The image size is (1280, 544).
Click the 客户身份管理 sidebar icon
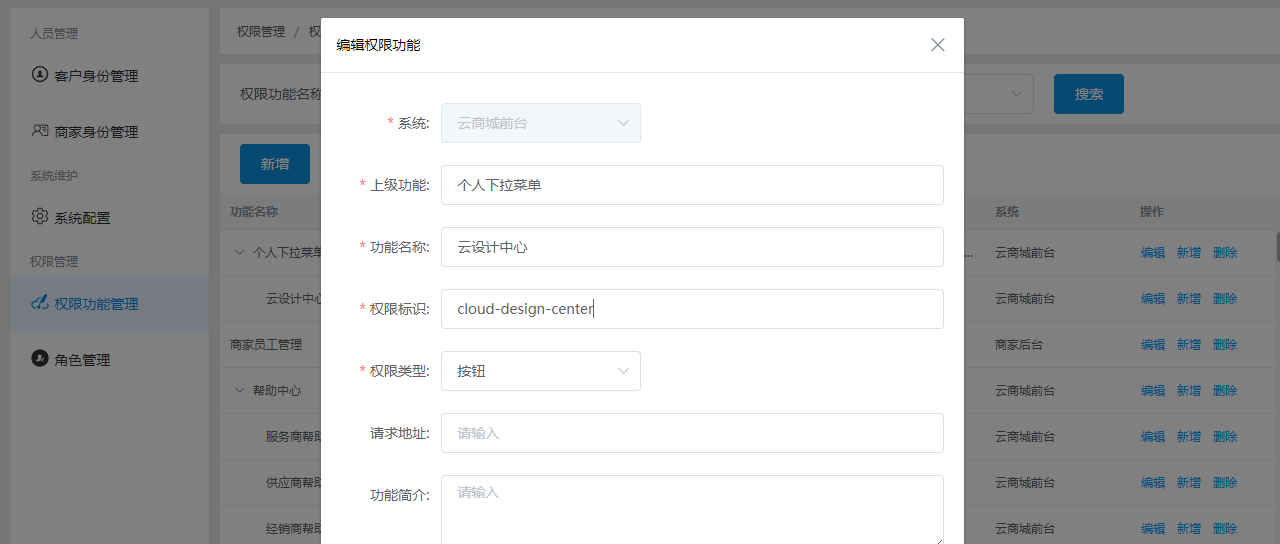click(x=40, y=74)
